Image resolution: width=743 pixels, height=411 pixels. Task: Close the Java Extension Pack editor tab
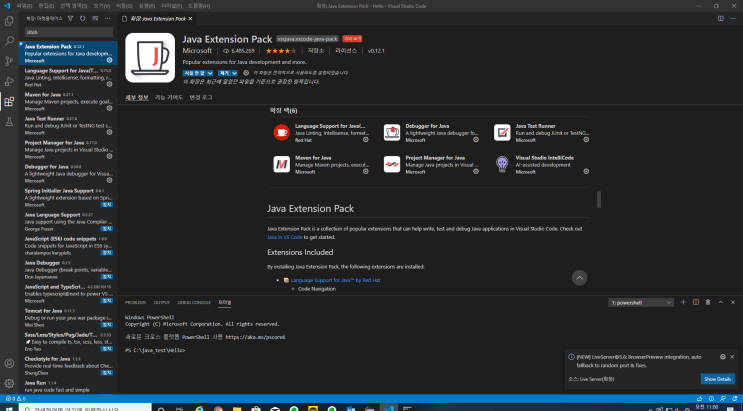190,18
